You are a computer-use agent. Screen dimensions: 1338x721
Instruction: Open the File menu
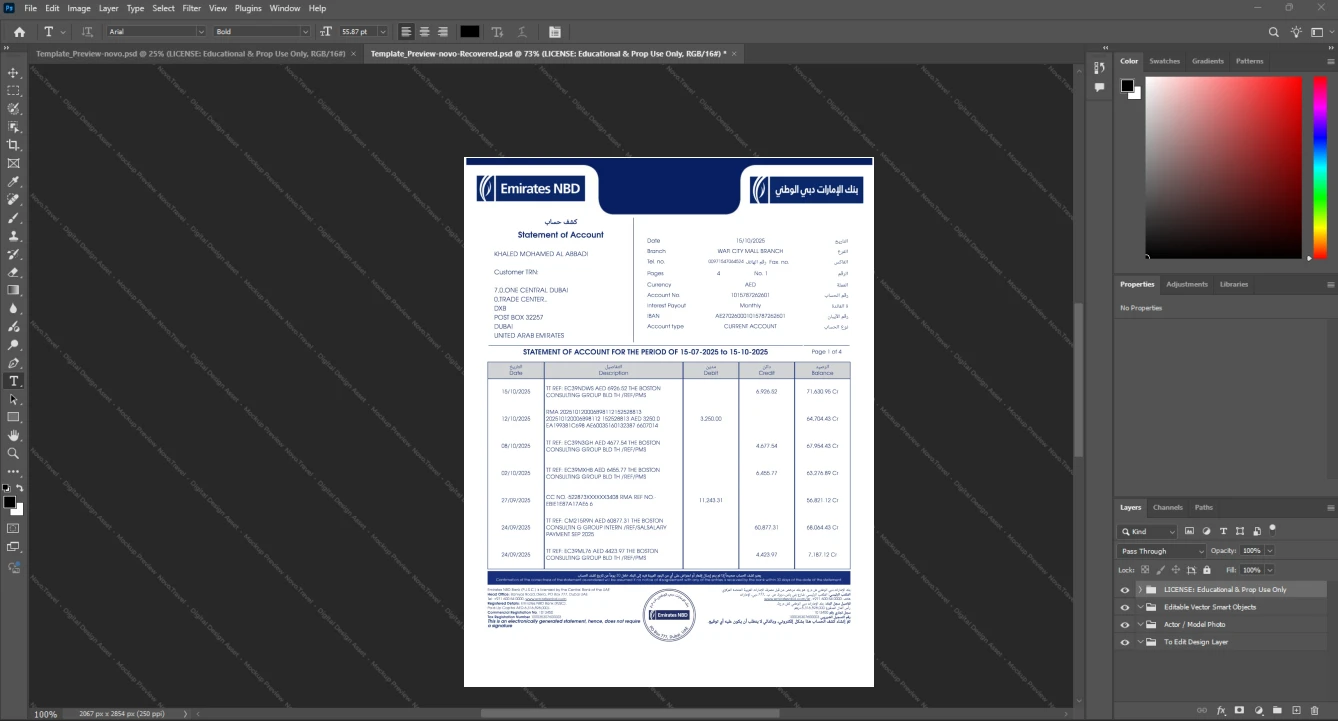[x=30, y=8]
